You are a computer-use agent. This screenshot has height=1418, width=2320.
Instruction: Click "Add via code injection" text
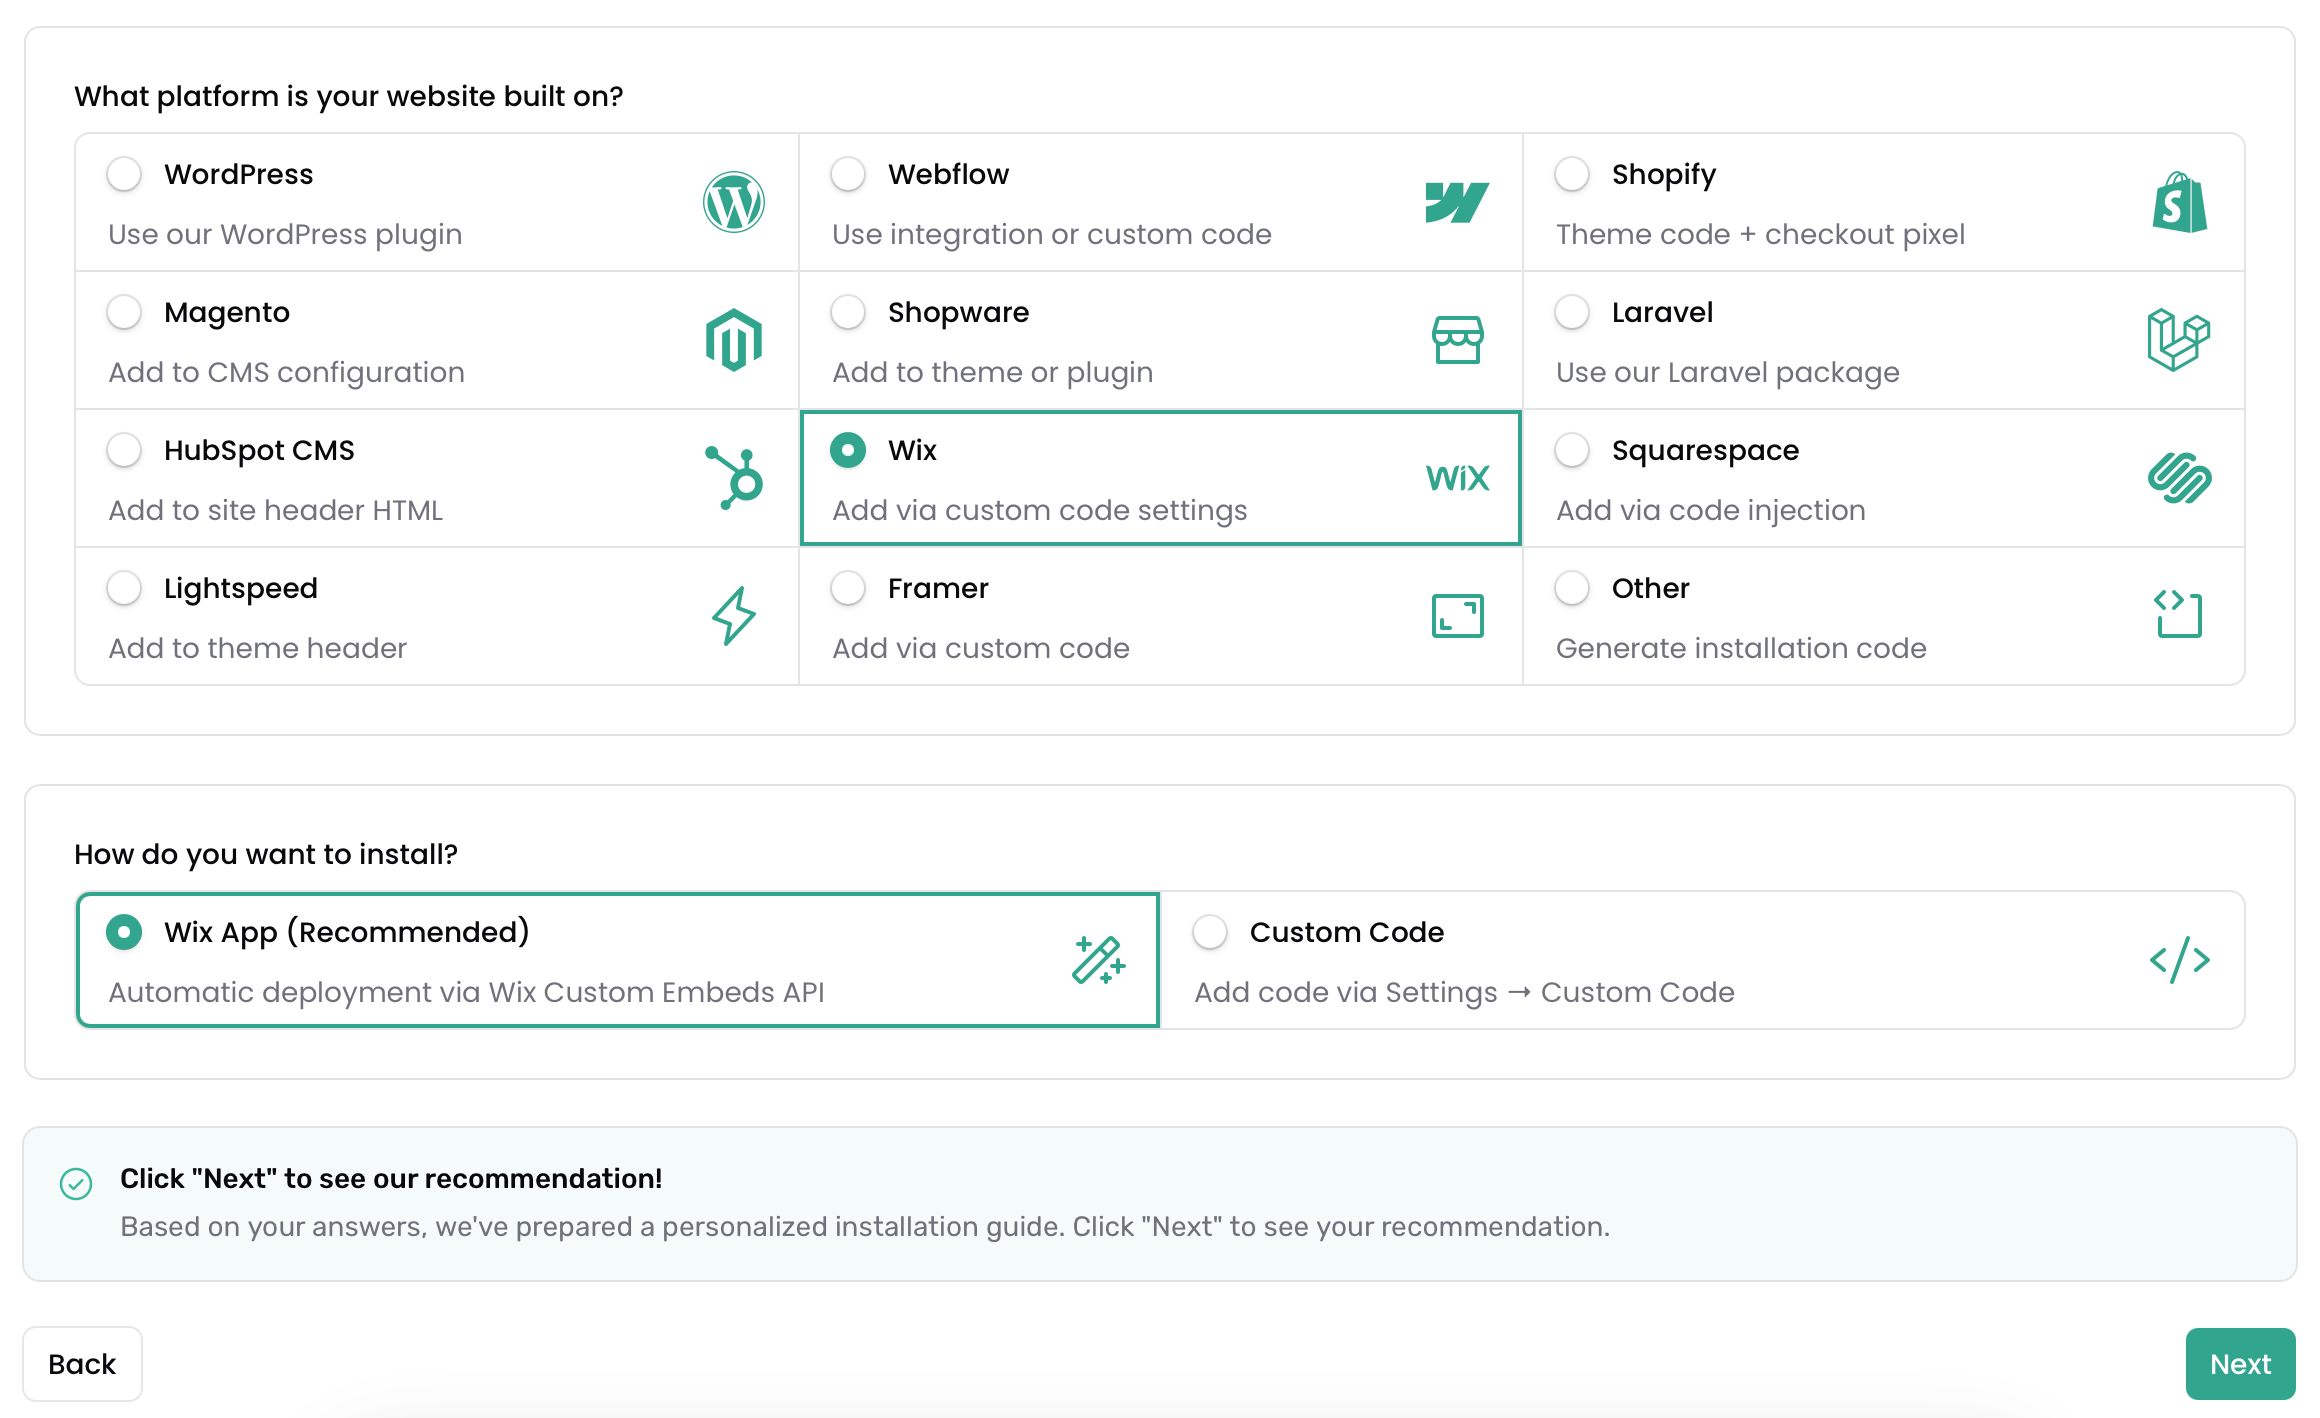coord(1711,510)
